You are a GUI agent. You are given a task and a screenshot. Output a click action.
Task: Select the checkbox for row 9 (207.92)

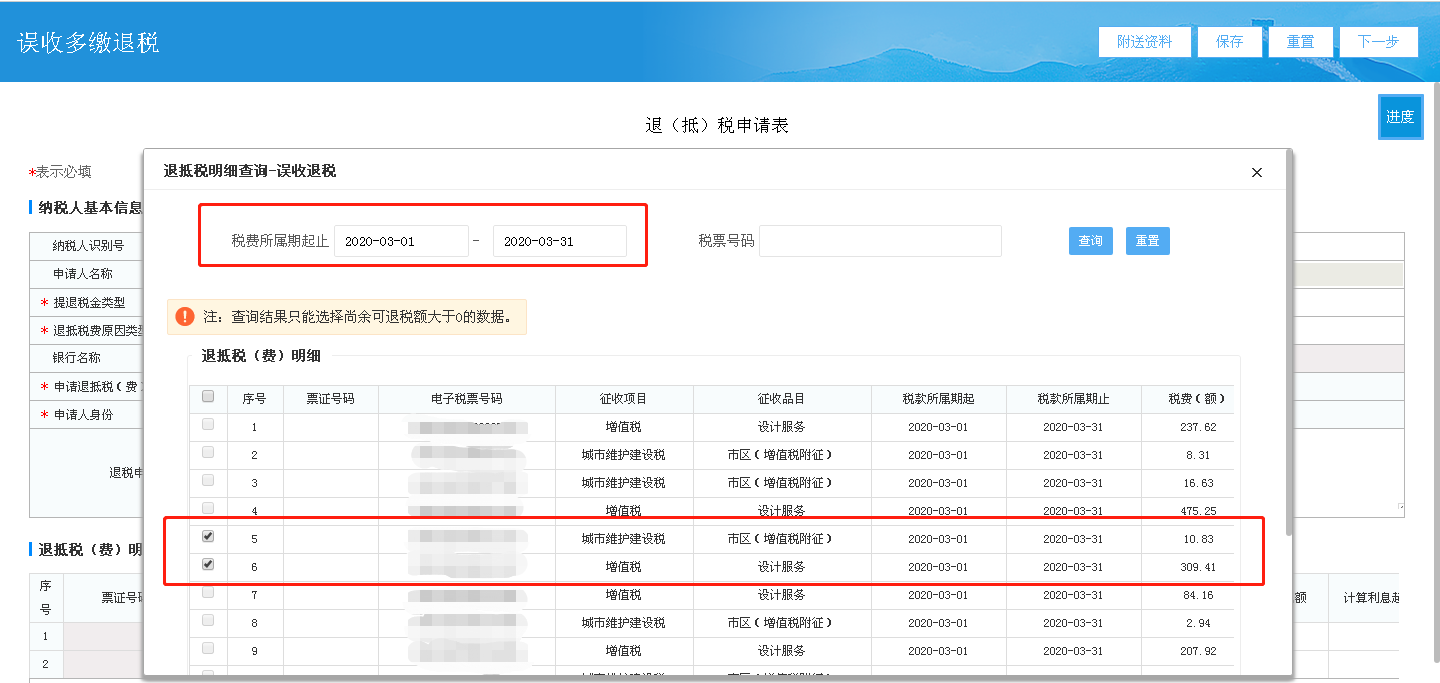[x=208, y=648]
